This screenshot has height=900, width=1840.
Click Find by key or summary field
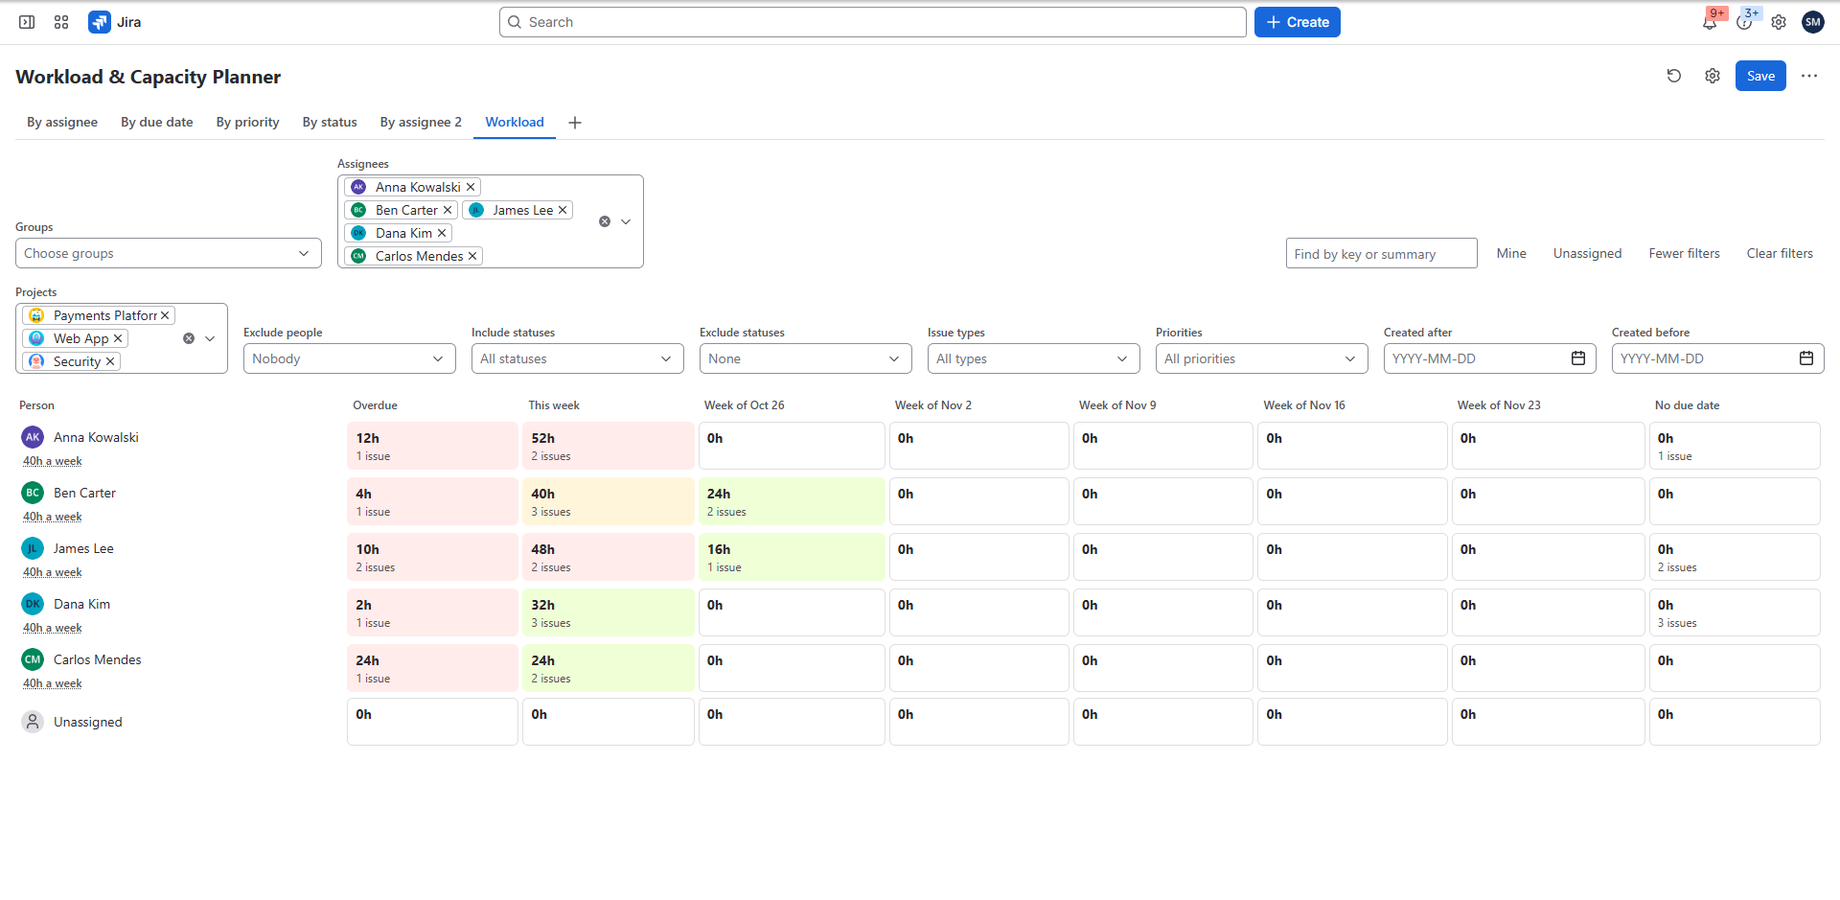[x=1381, y=254]
